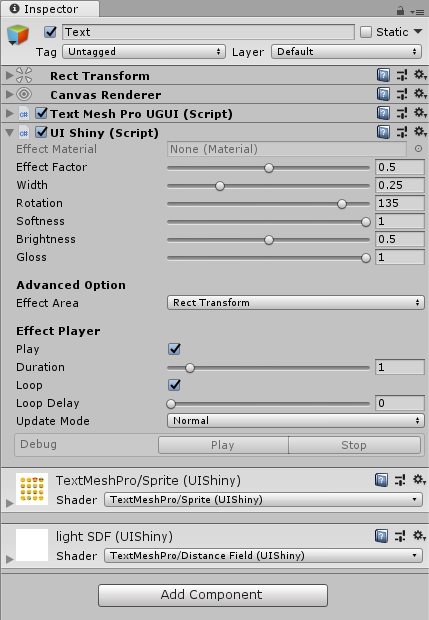Click the Effect Factor slider handle
The height and width of the screenshot is (620, 429).
pos(269,168)
